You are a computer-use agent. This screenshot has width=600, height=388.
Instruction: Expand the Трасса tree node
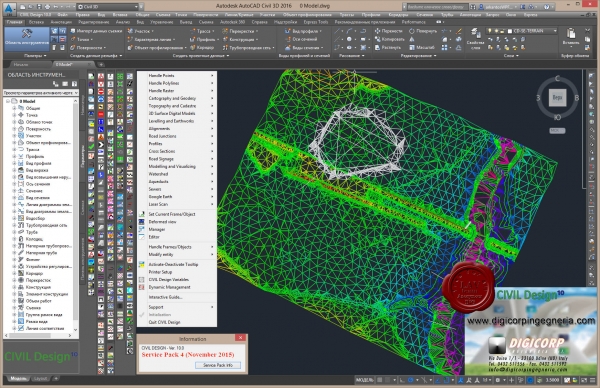[x=14, y=149]
